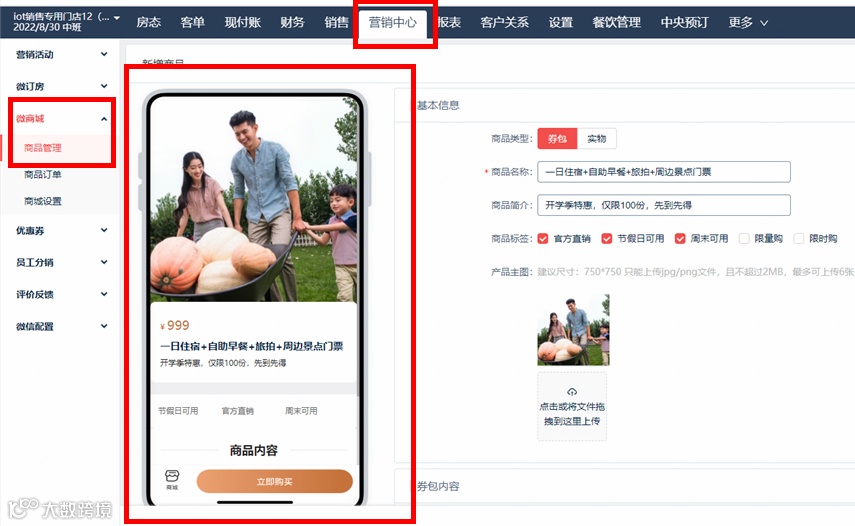This screenshot has height=526, width=855.
Task: Expand 微信配置 sidebar section chevron
Action: [104, 326]
